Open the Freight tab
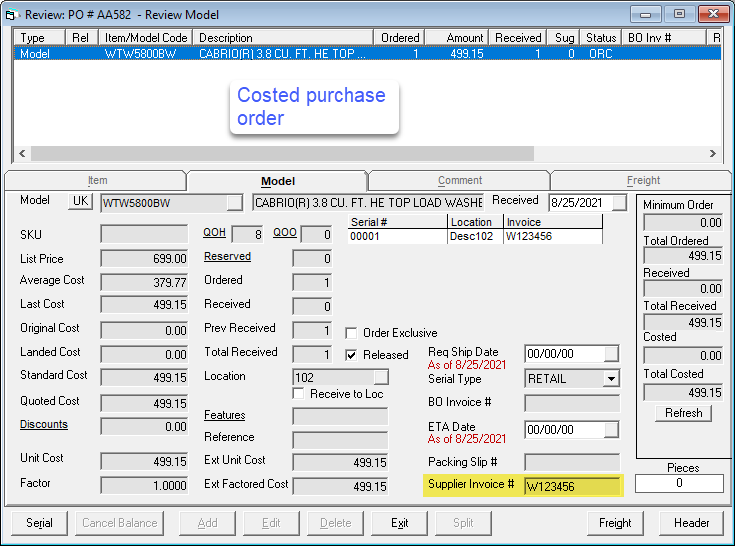Screen dimensions: 735x546 (643, 180)
